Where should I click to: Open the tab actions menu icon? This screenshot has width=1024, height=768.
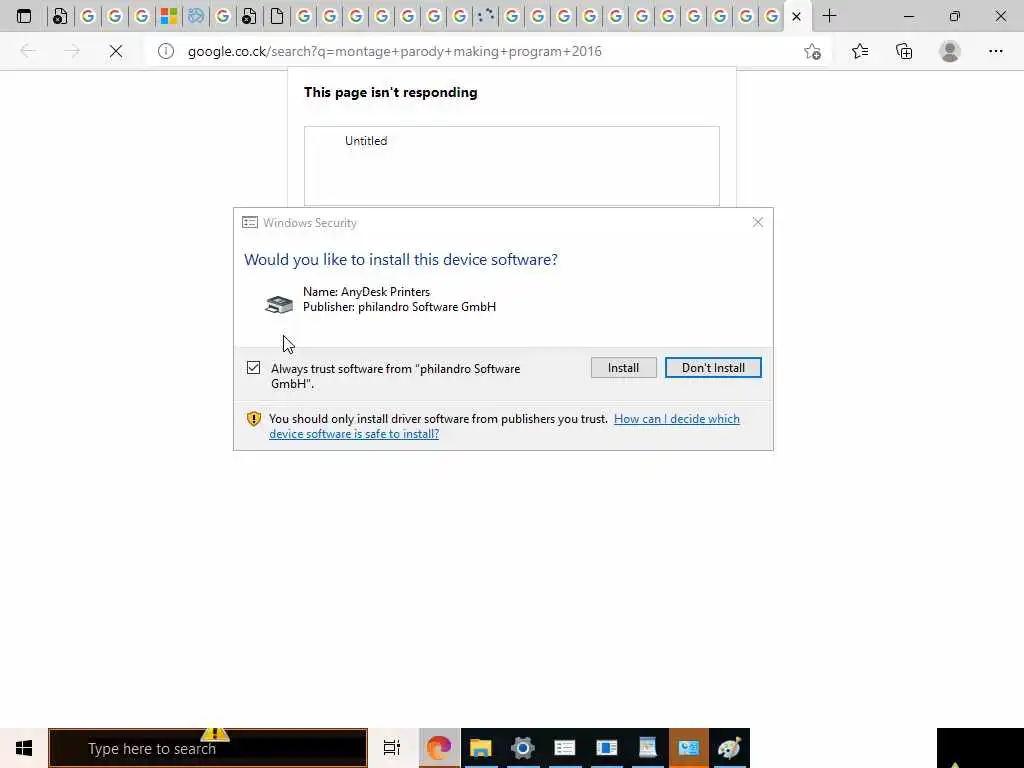(24, 16)
